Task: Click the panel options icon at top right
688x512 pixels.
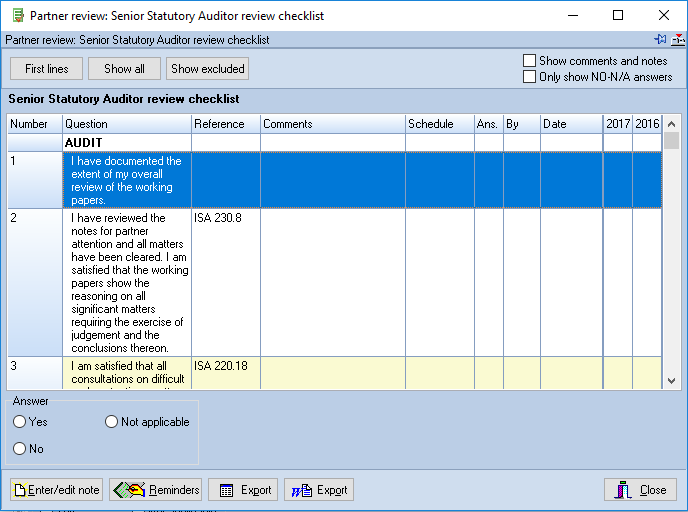Action: (678, 39)
